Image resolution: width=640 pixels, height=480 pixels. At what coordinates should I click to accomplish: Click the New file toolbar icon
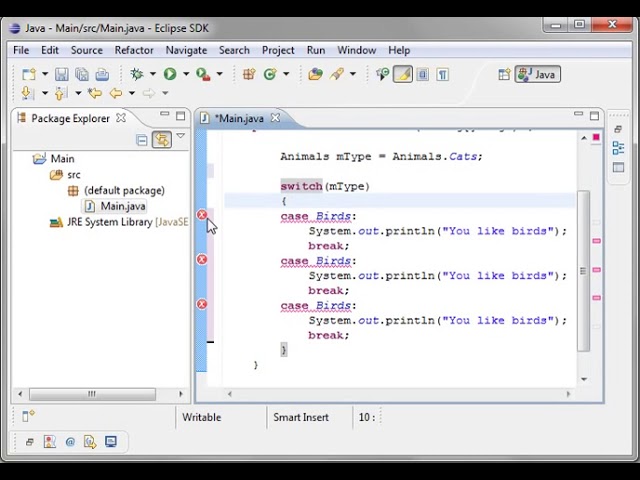(29, 74)
